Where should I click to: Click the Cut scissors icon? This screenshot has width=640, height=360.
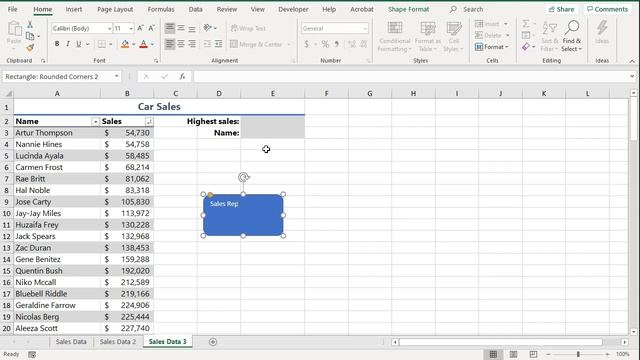coord(30,25)
